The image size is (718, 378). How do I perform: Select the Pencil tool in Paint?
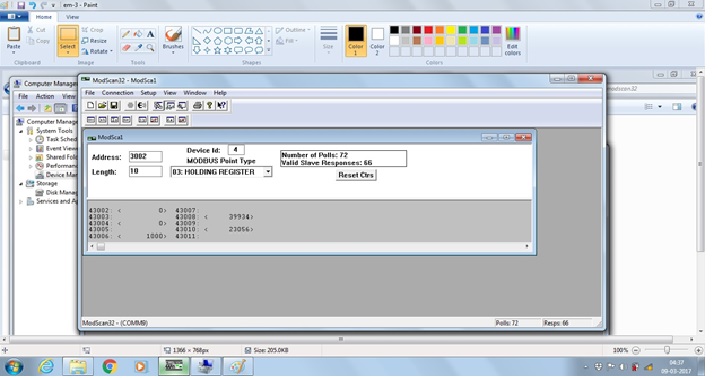tap(126, 34)
